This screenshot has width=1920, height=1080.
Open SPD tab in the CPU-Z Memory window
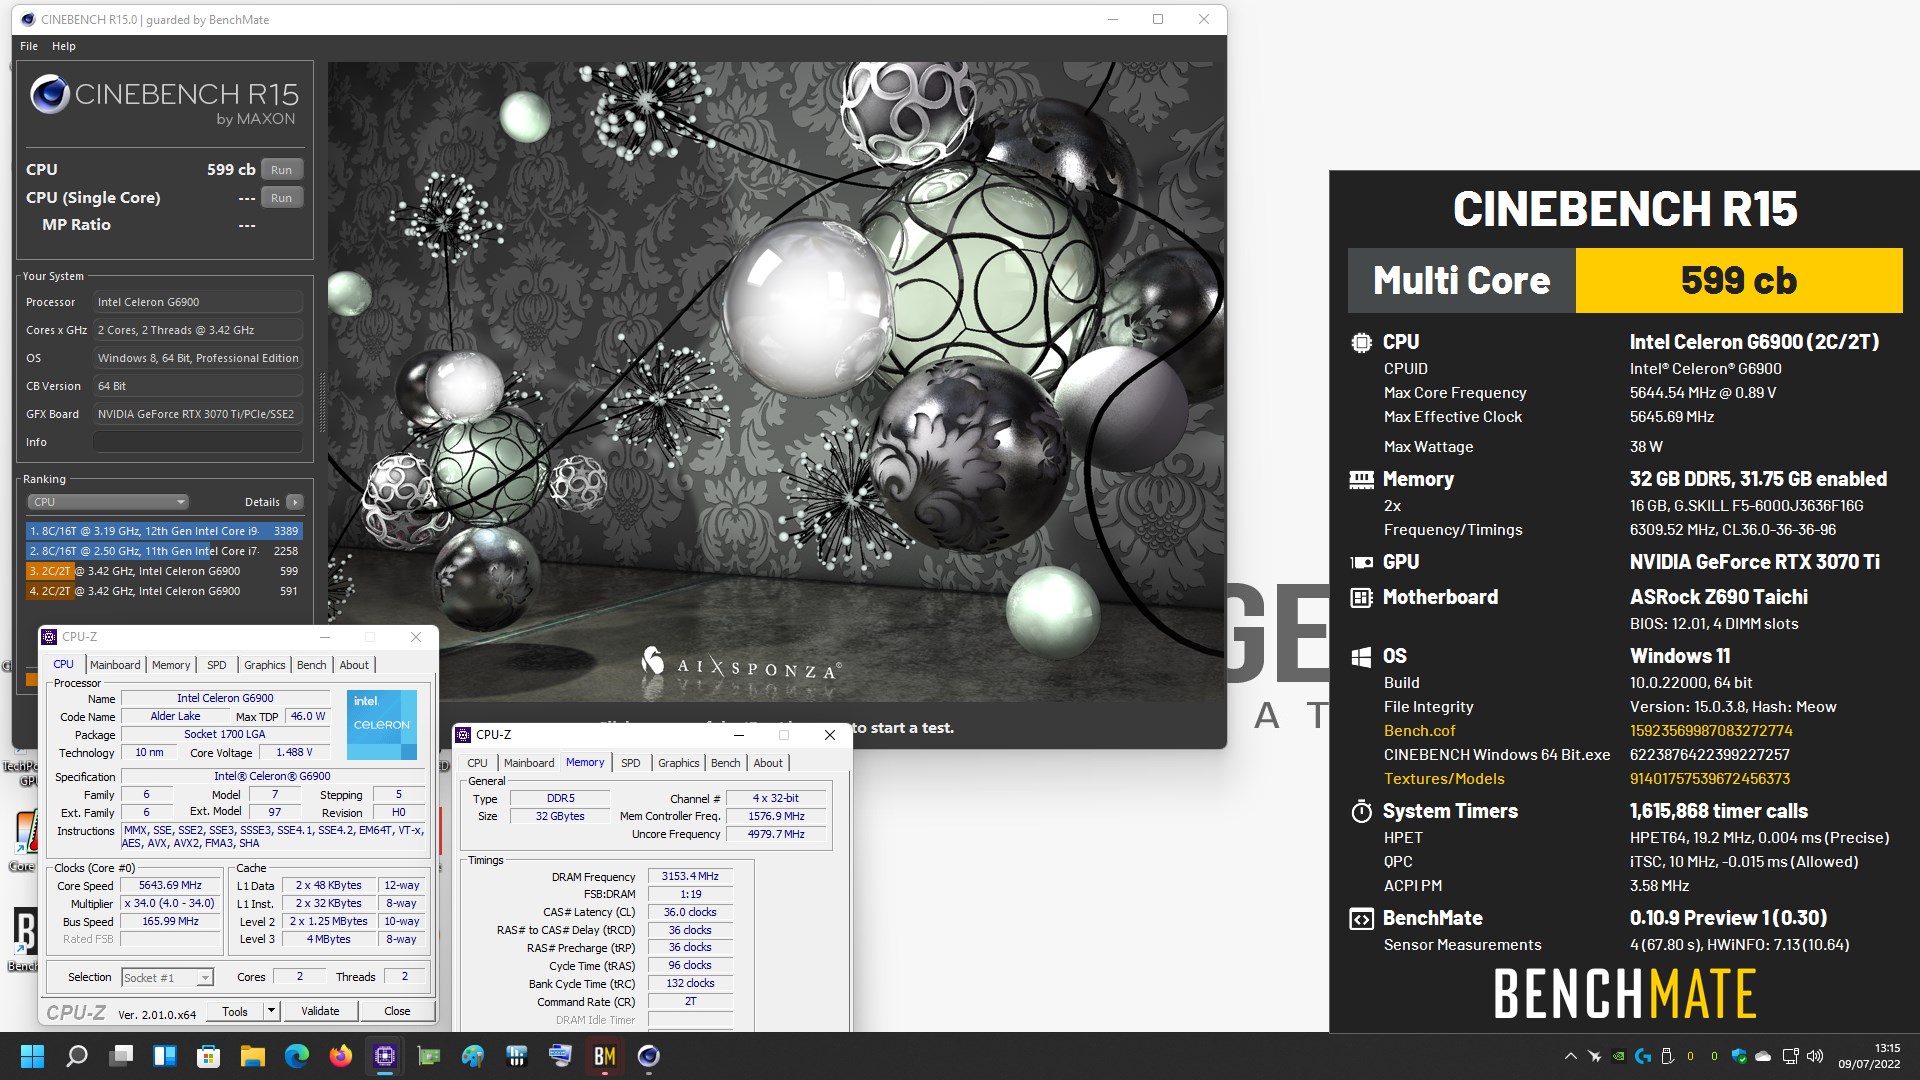coord(631,763)
